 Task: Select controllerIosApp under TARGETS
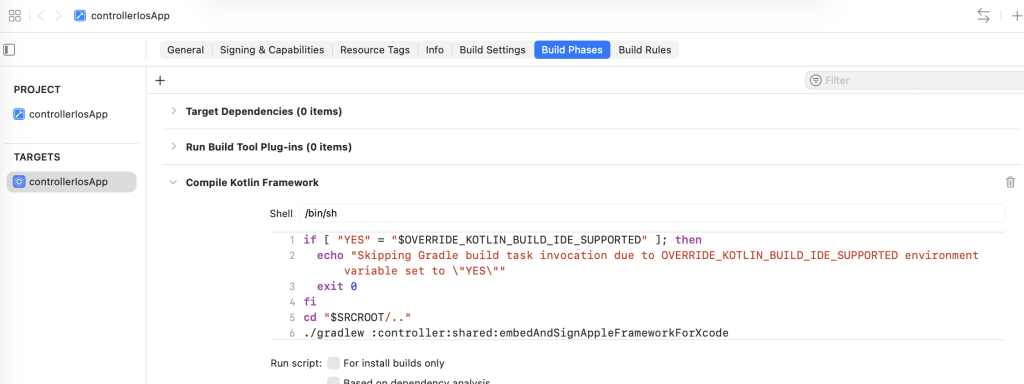pos(71,182)
